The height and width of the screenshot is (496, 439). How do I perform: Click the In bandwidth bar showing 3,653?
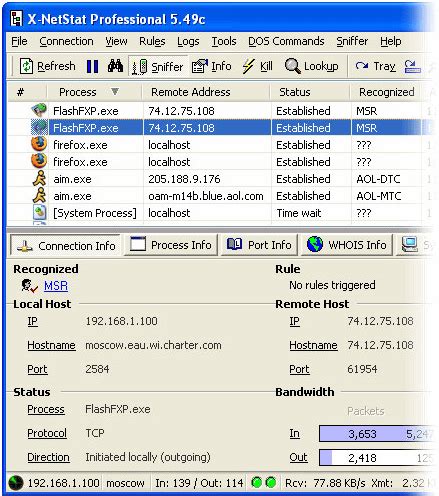click(x=377, y=434)
